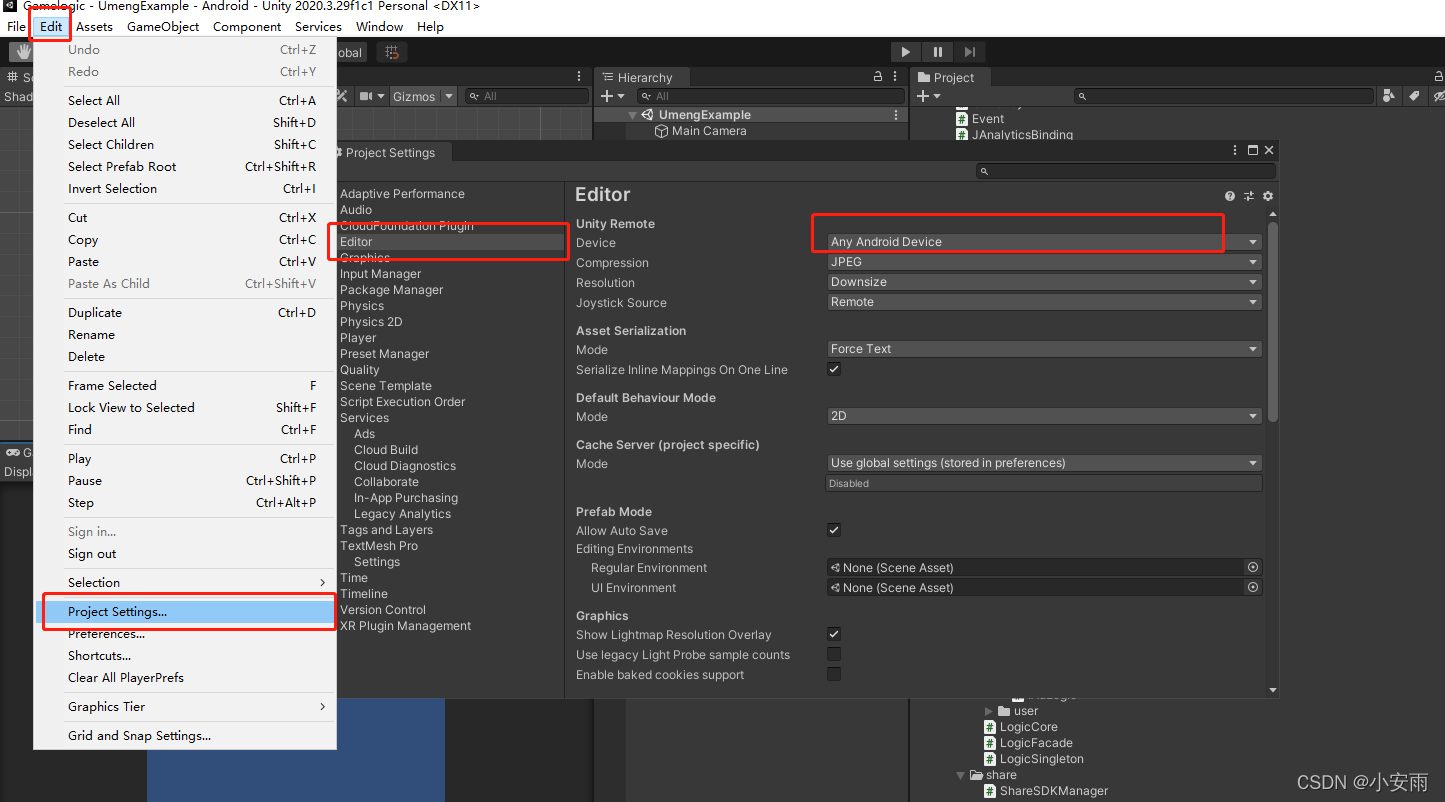Choose Project Settings from the Edit menu
The height and width of the screenshot is (802, 1445).
click(x=117, y=610)
